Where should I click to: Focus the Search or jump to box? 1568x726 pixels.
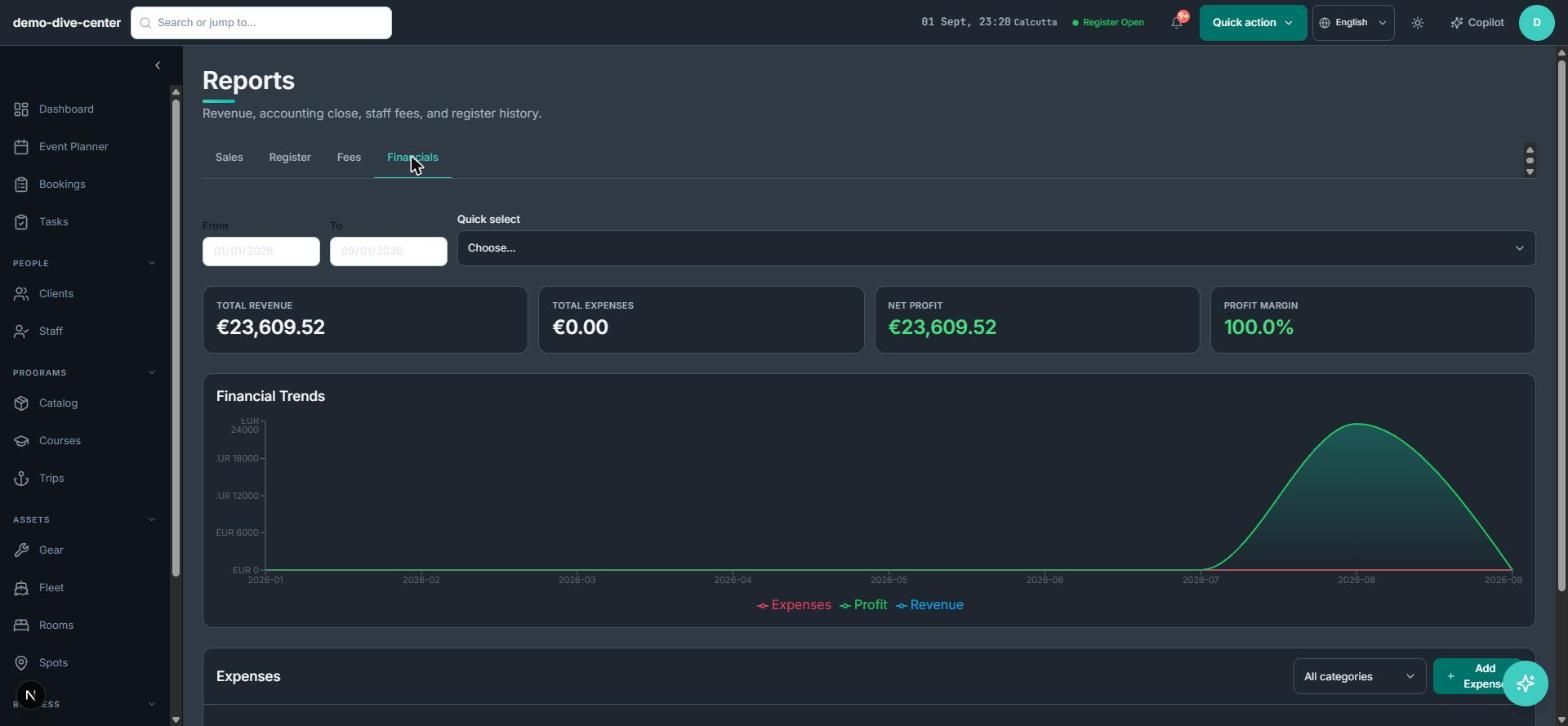261,22
